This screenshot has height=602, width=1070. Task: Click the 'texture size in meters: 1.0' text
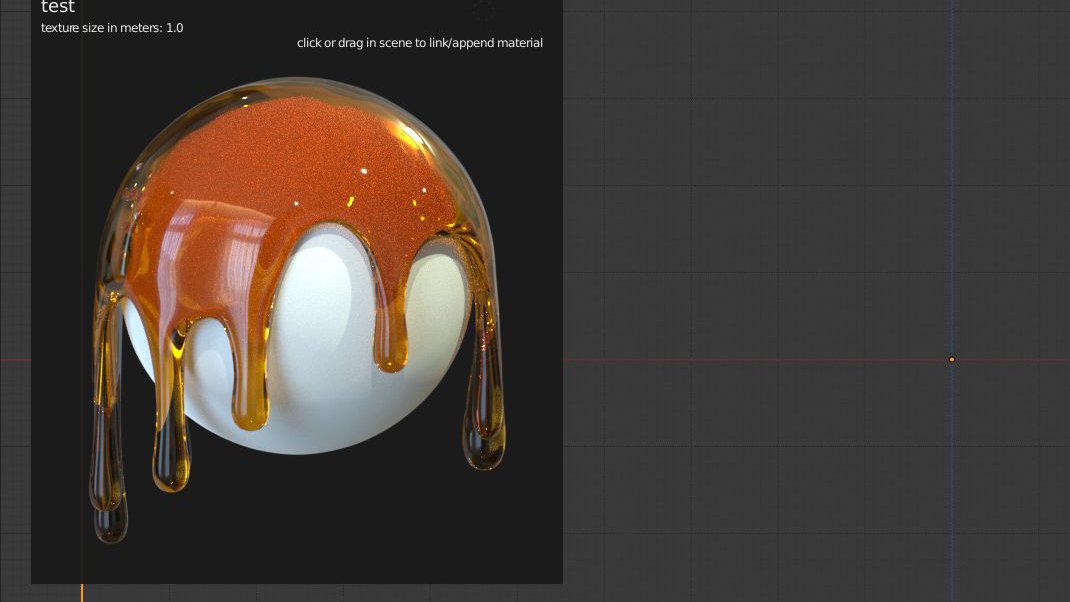point(112,28)
